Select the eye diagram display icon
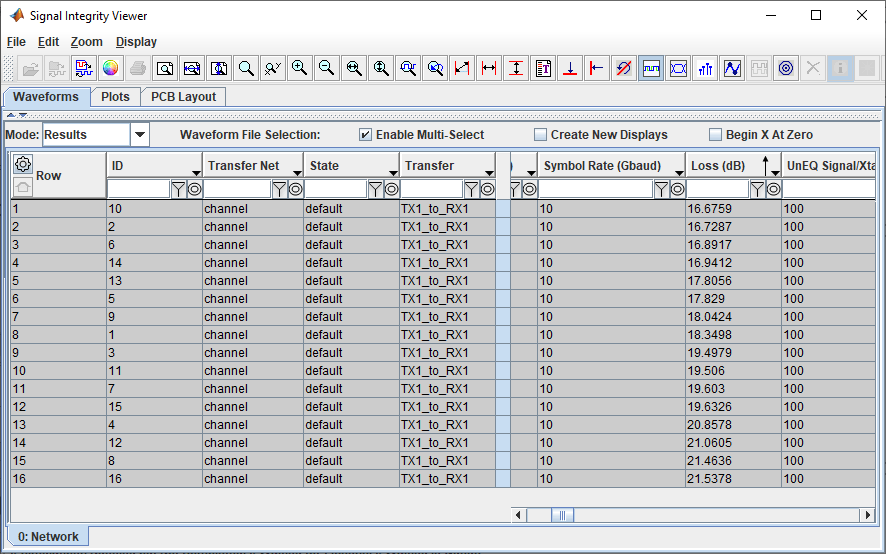 pos(678,68)
